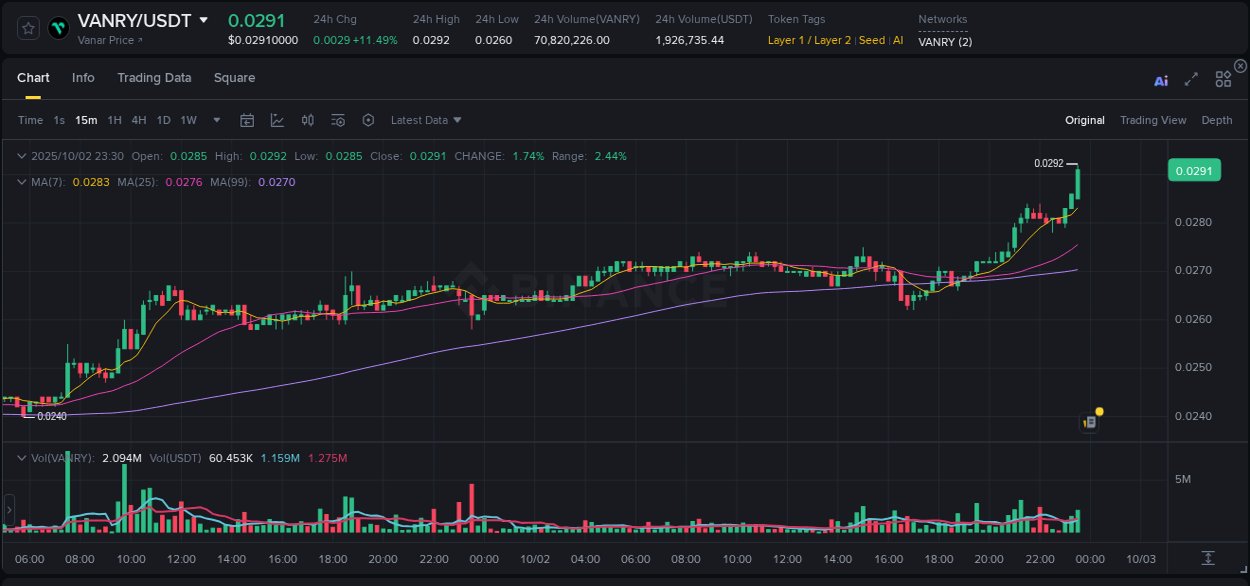Open more timeframes dropdown next to 1W
The width and height of the screenshot is (1250, 586).
coord(215,120)
